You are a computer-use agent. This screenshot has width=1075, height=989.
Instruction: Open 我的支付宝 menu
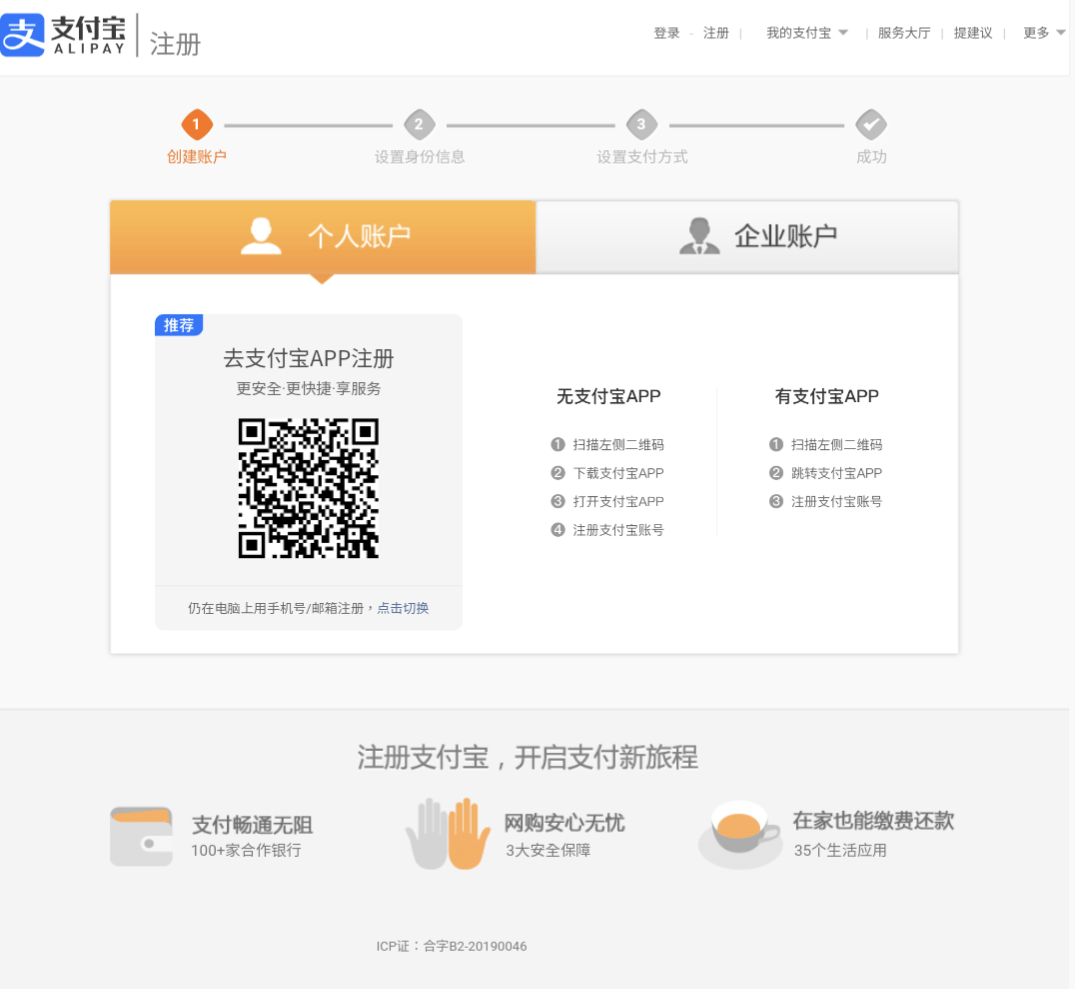[799, 33]
